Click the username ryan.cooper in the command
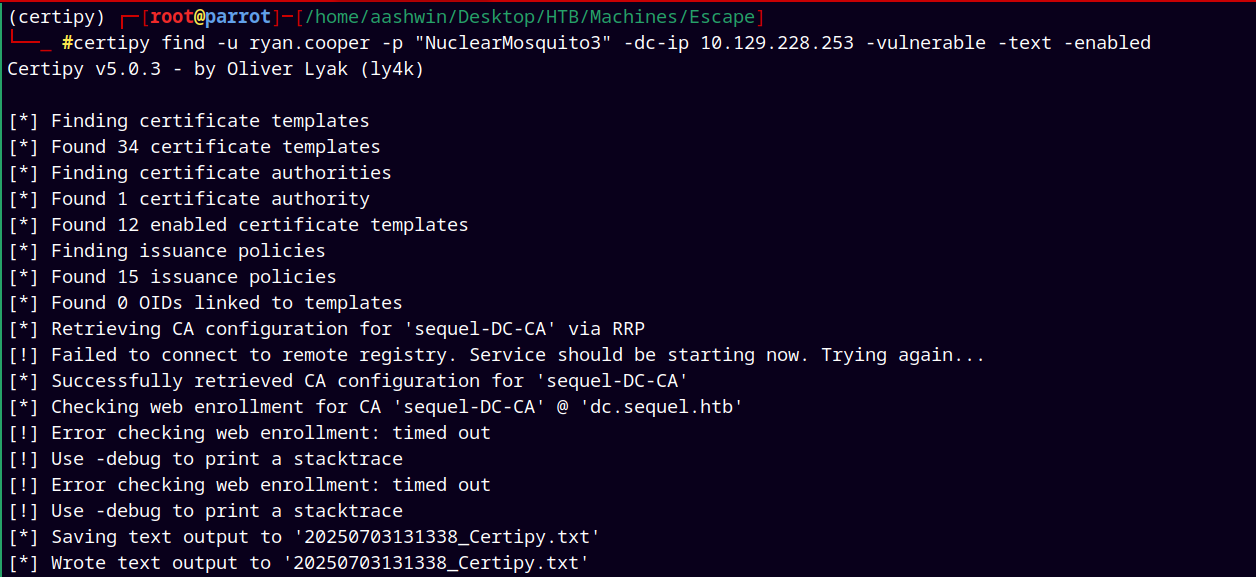Screen dimensions: 1256x577 click(x=310, y=43)
